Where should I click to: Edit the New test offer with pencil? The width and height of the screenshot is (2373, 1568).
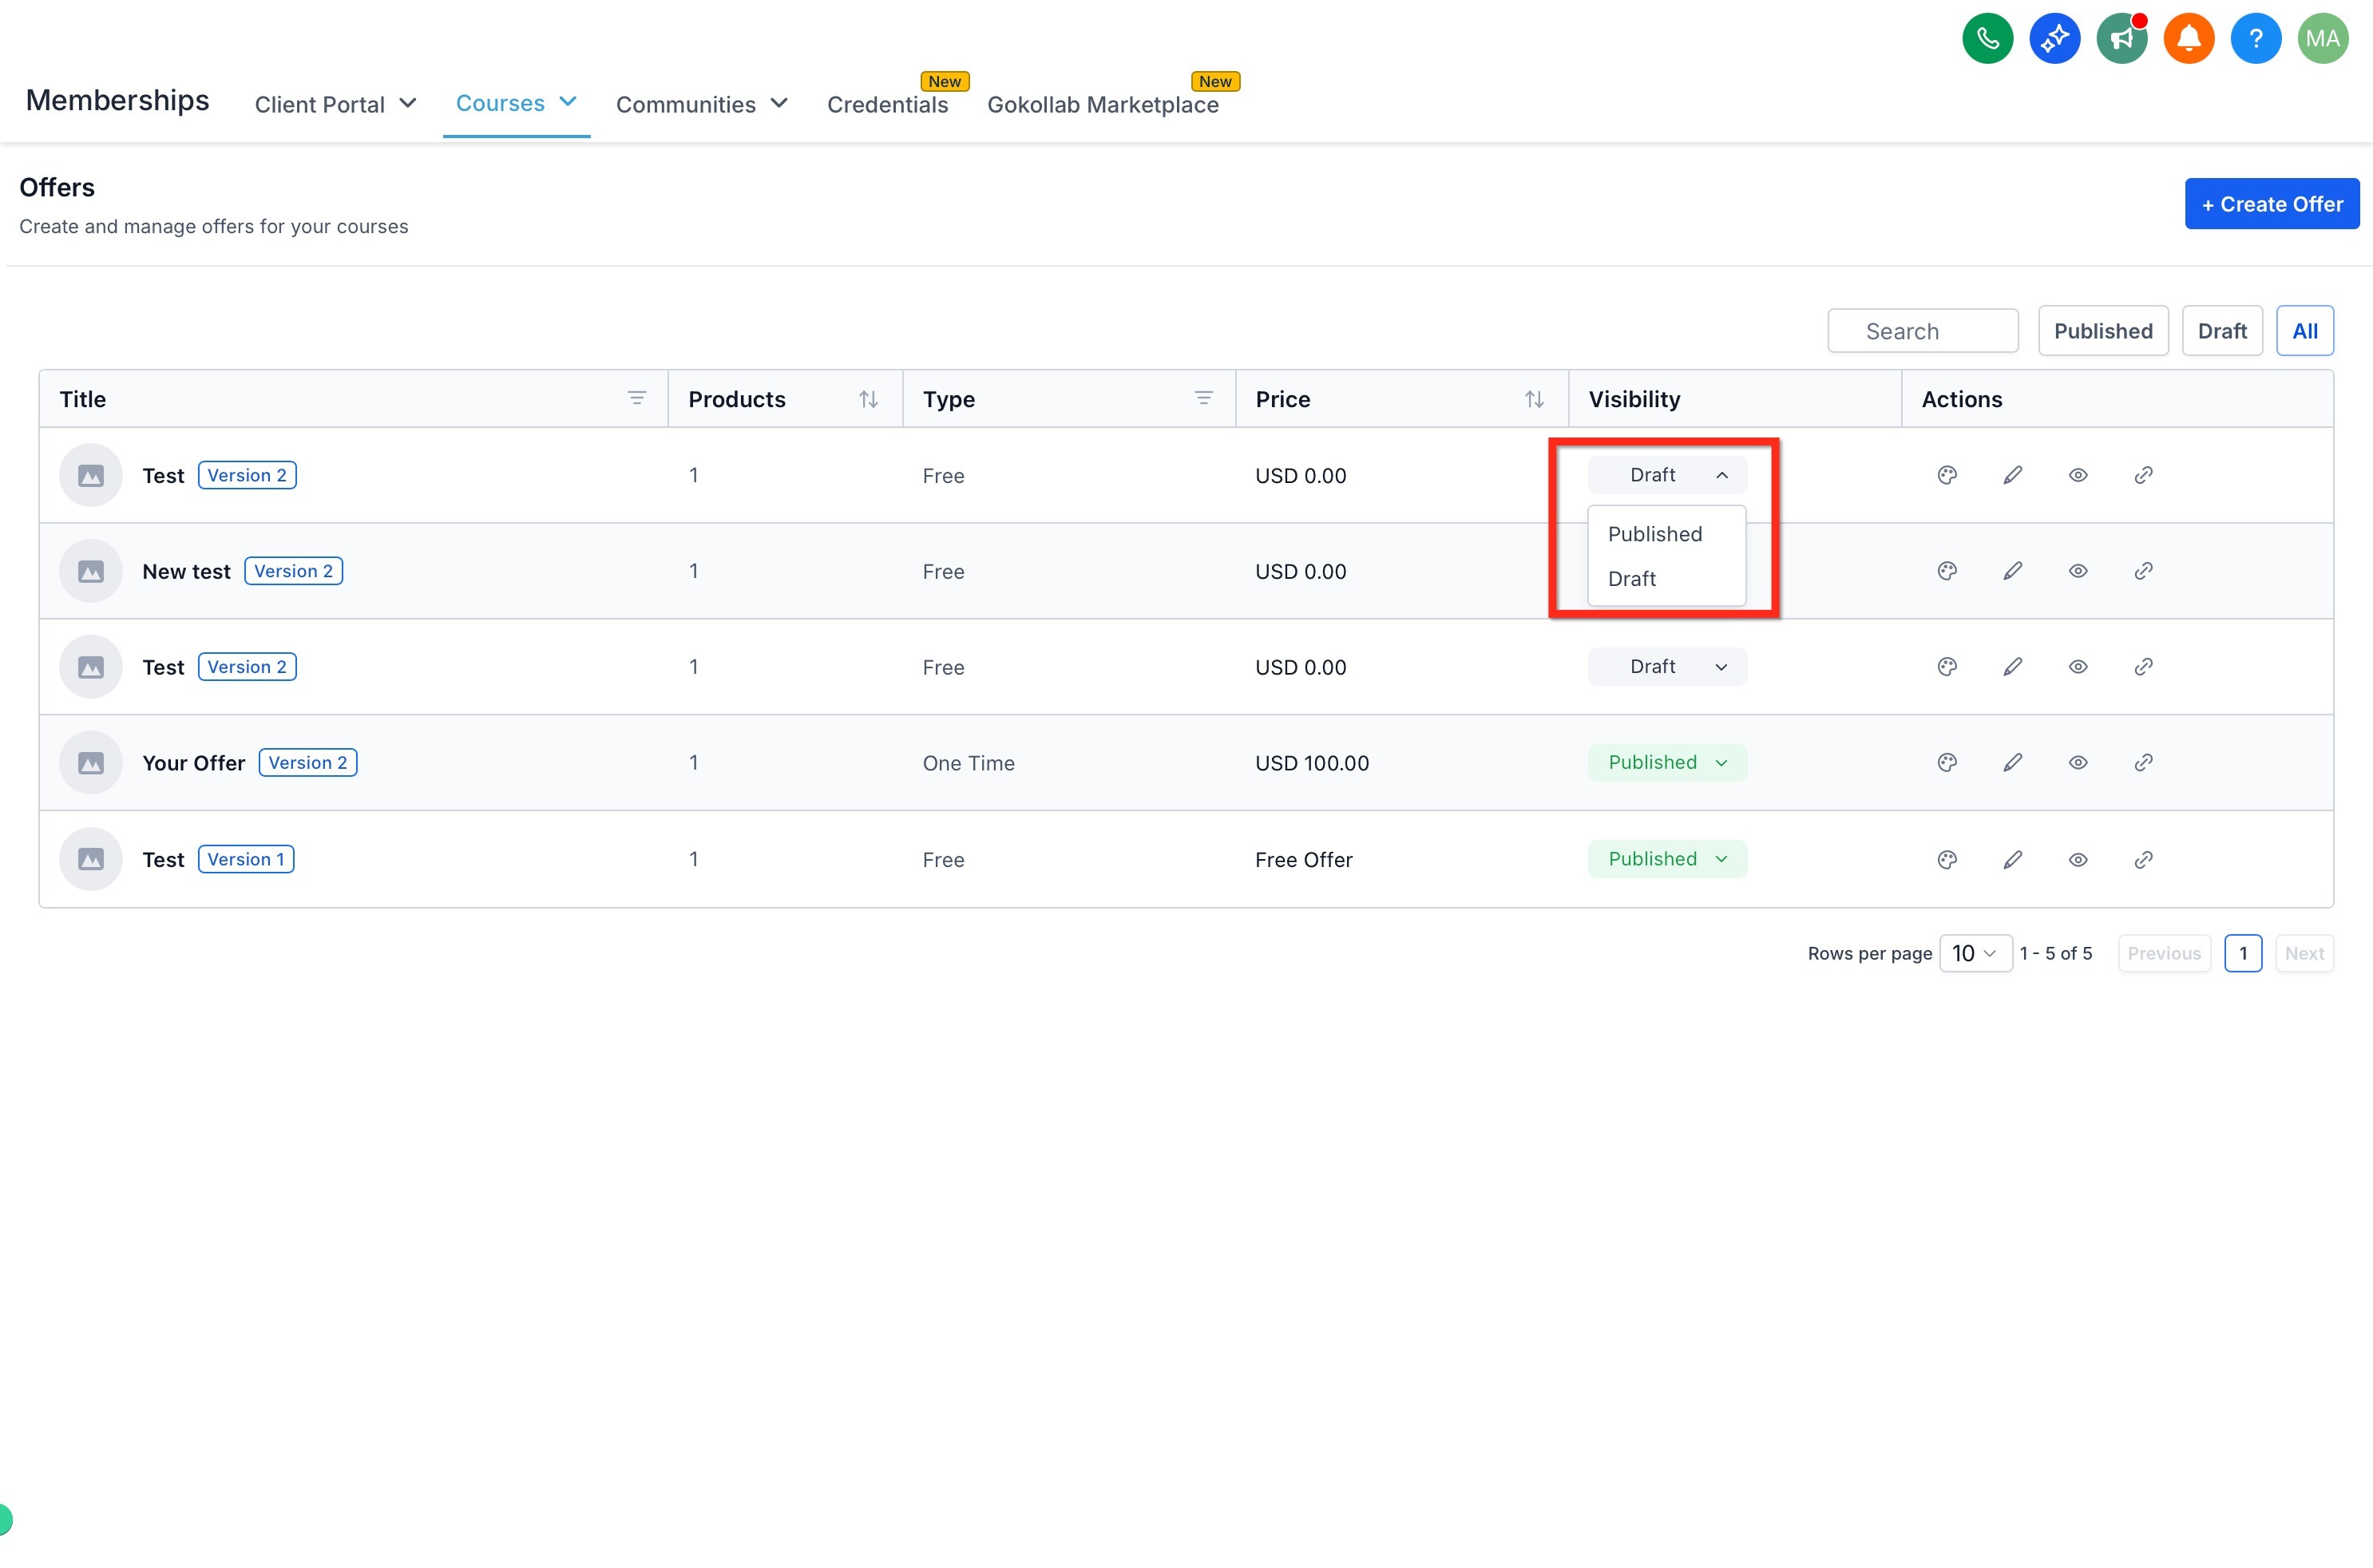[2012, 571]
